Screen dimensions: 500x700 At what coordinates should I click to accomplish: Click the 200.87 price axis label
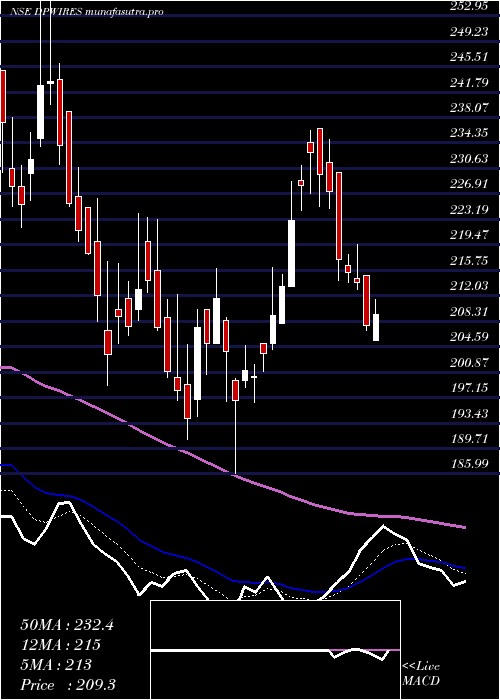point(470,362)
